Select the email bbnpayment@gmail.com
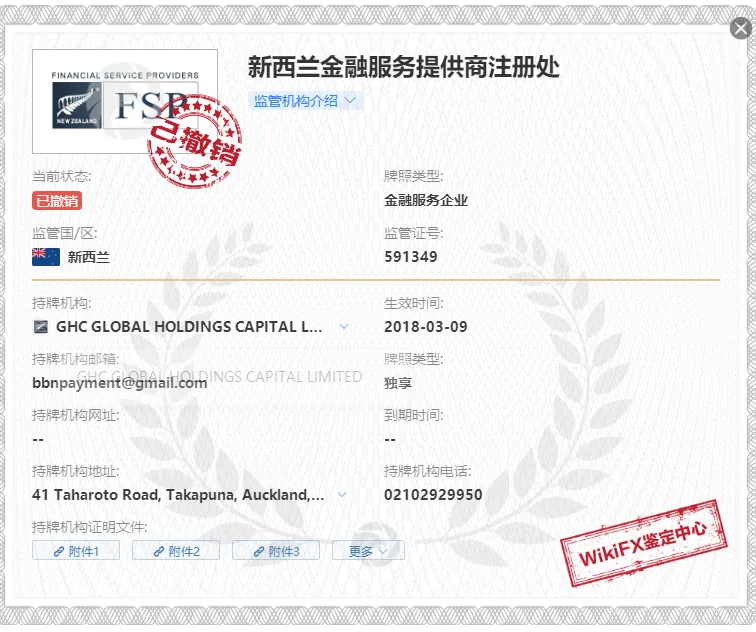Screen dimensions: 756x632 coord(120,383)
